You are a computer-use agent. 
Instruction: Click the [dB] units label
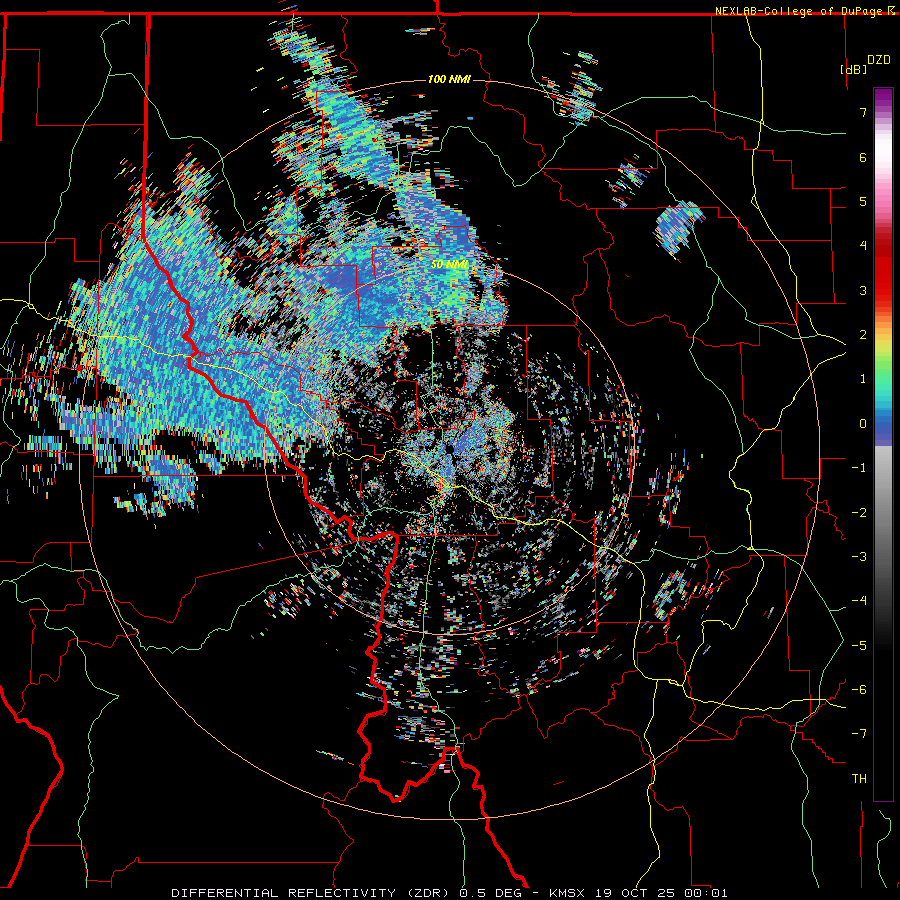tap(853, 69)
